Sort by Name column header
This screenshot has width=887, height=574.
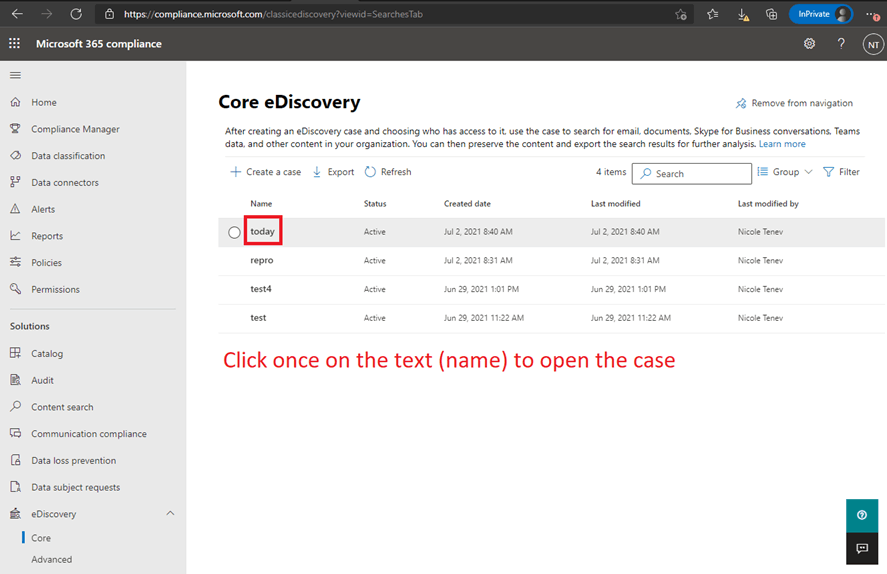click(261, 204)
